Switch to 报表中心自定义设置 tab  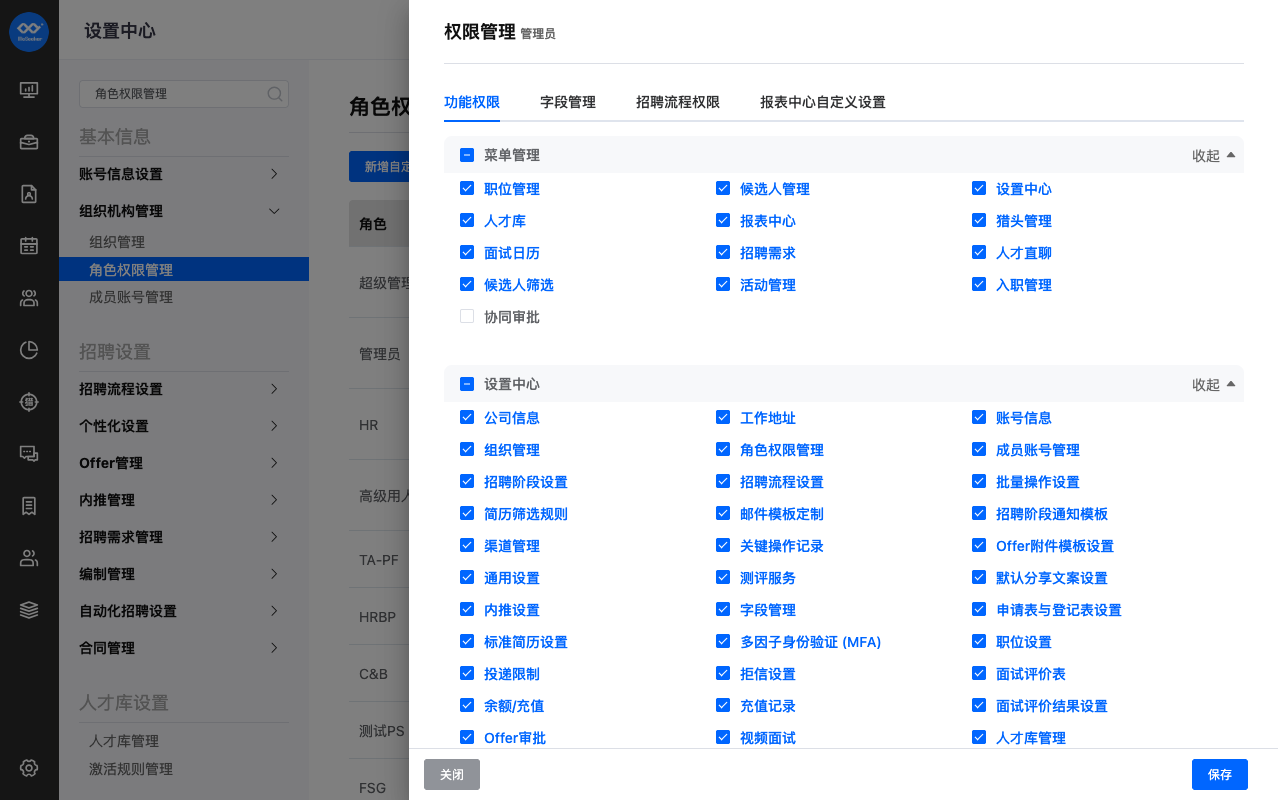tap(823, 102)
